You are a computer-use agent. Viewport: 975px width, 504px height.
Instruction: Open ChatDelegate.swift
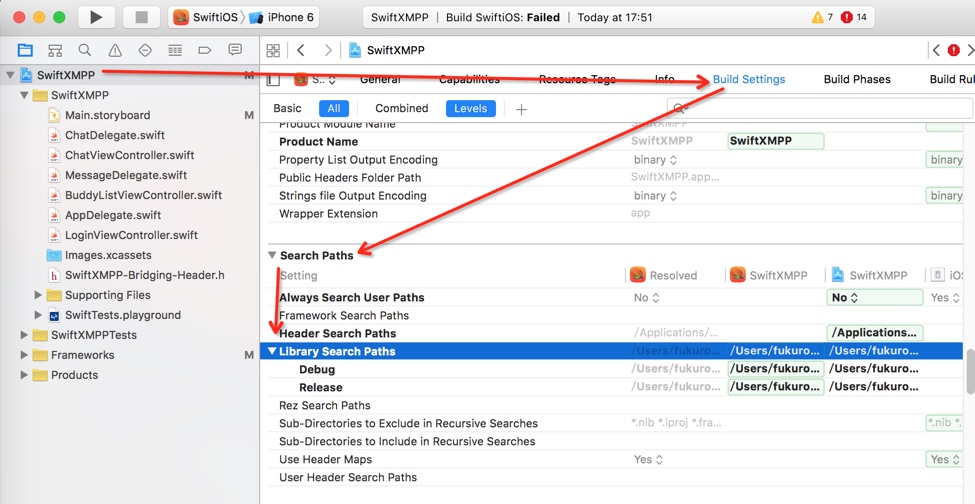[115, 135]
